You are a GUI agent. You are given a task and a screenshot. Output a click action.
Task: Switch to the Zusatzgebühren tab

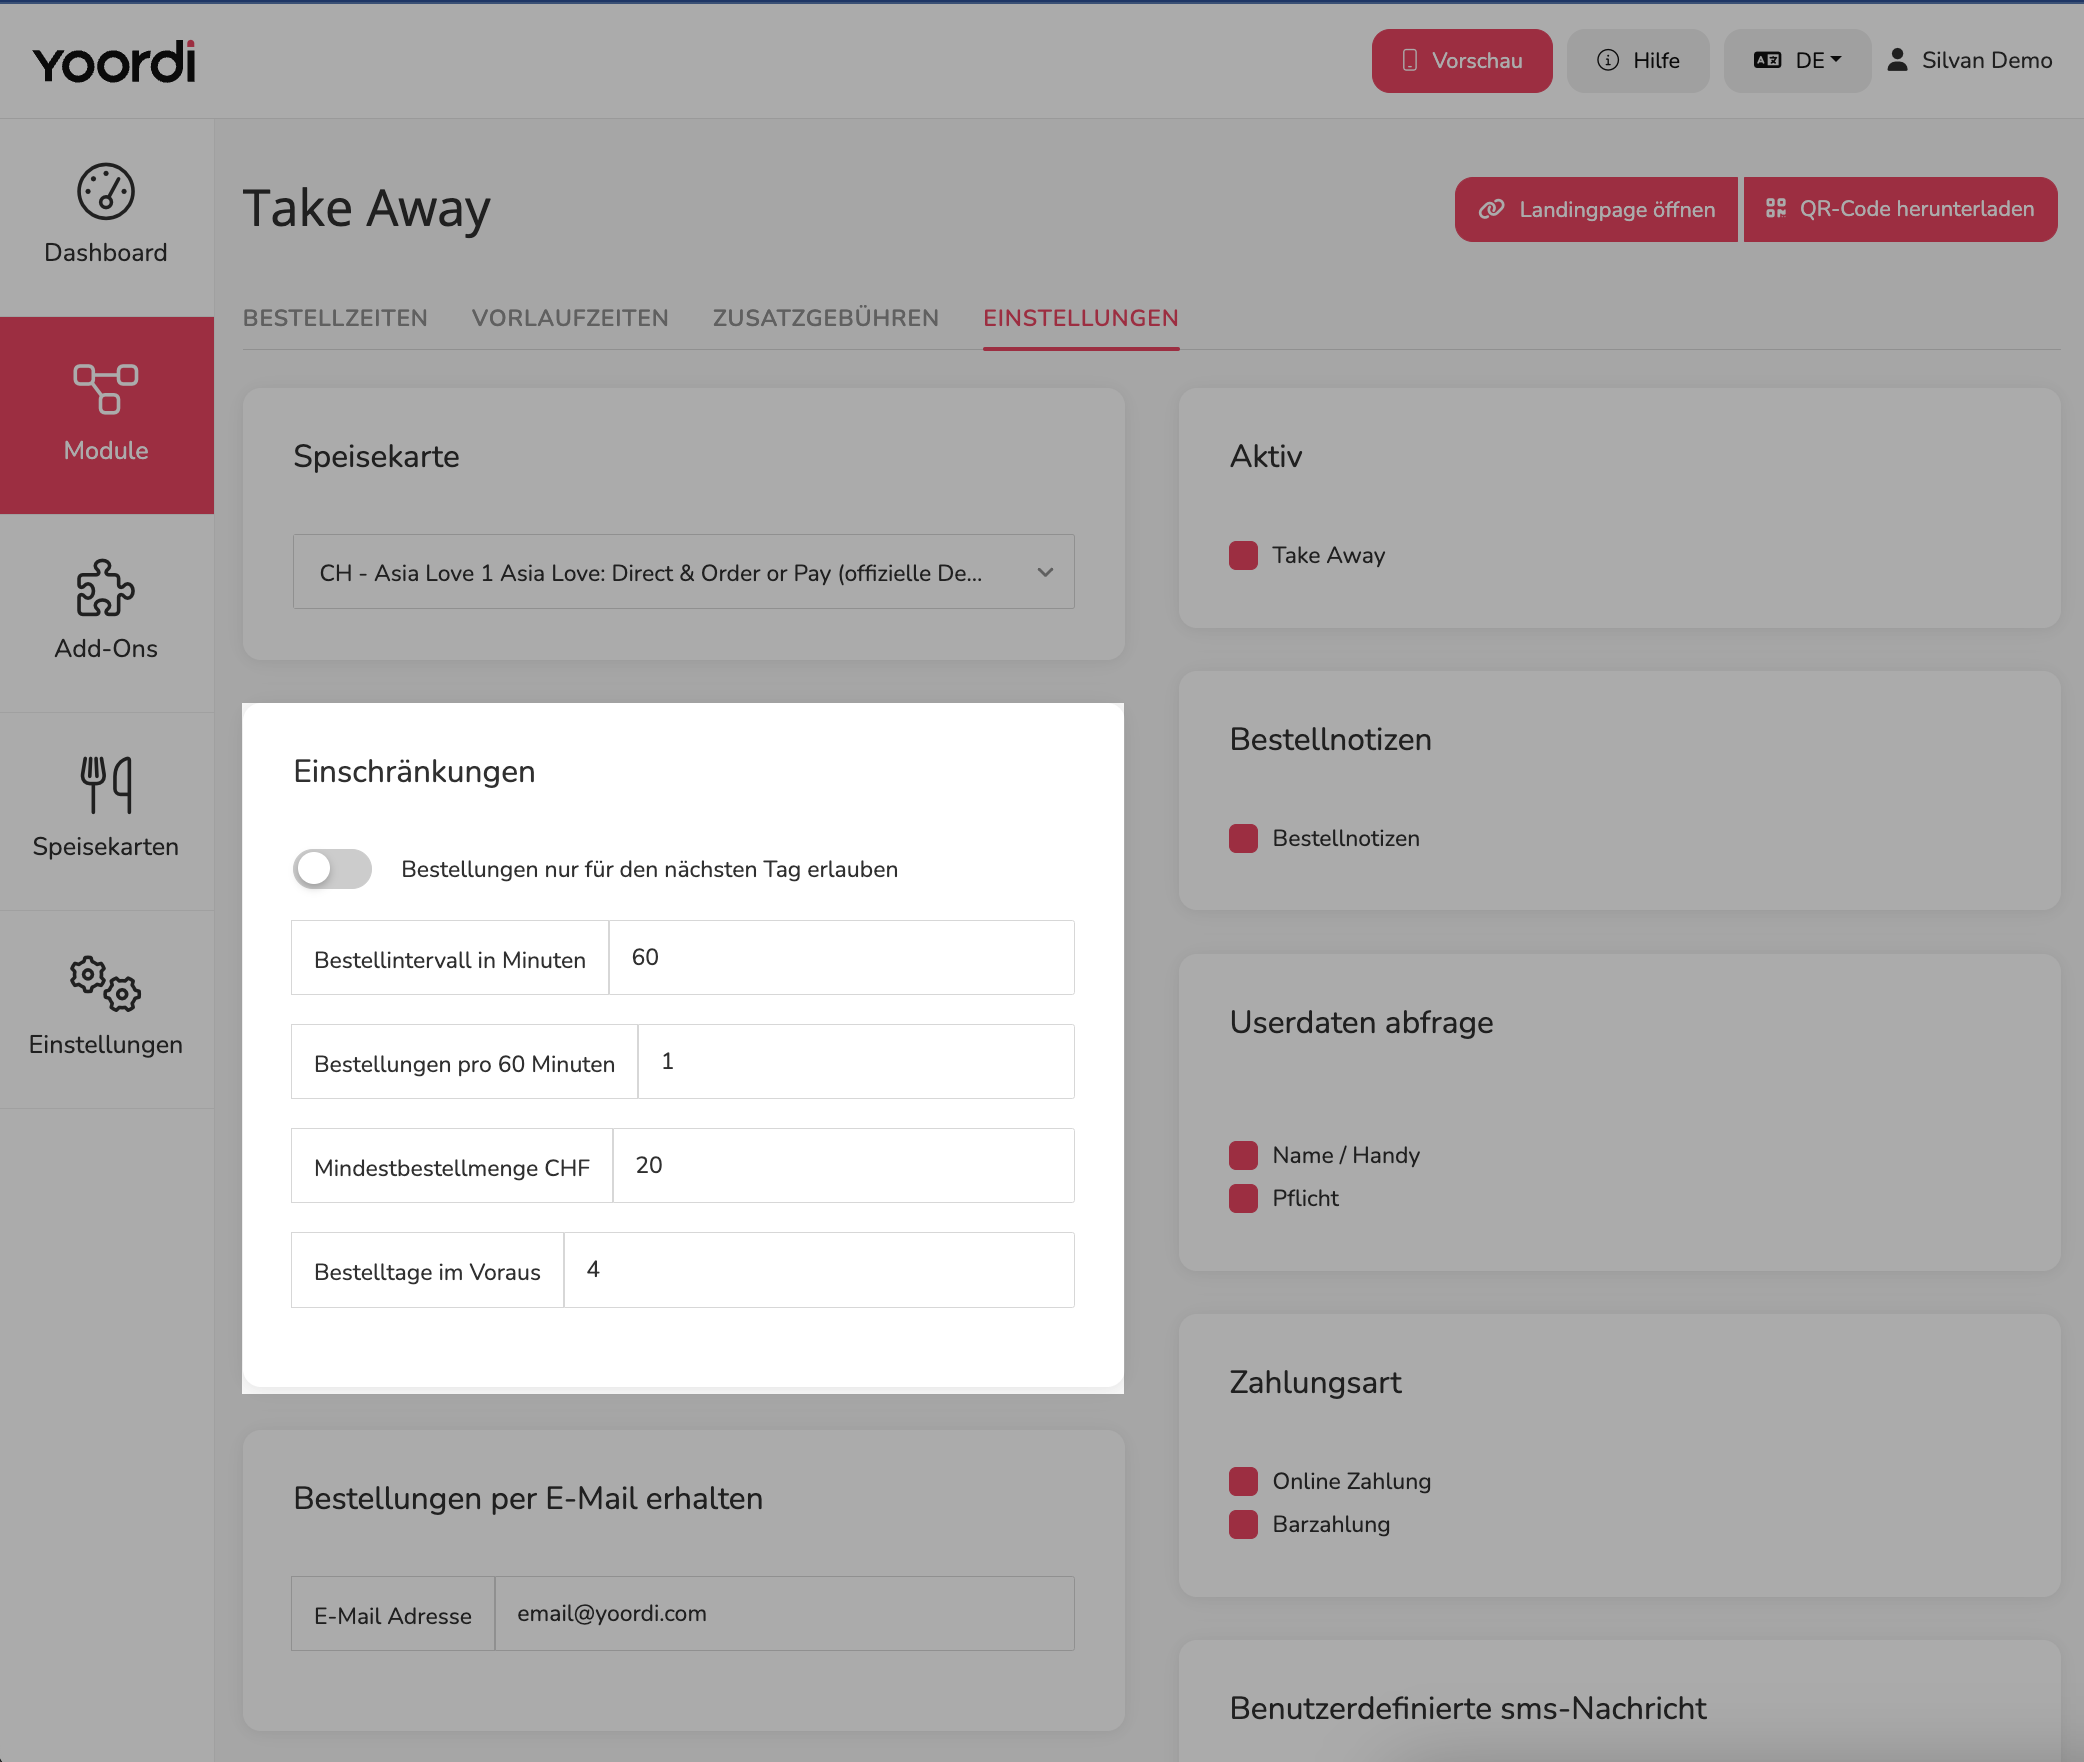826,318
